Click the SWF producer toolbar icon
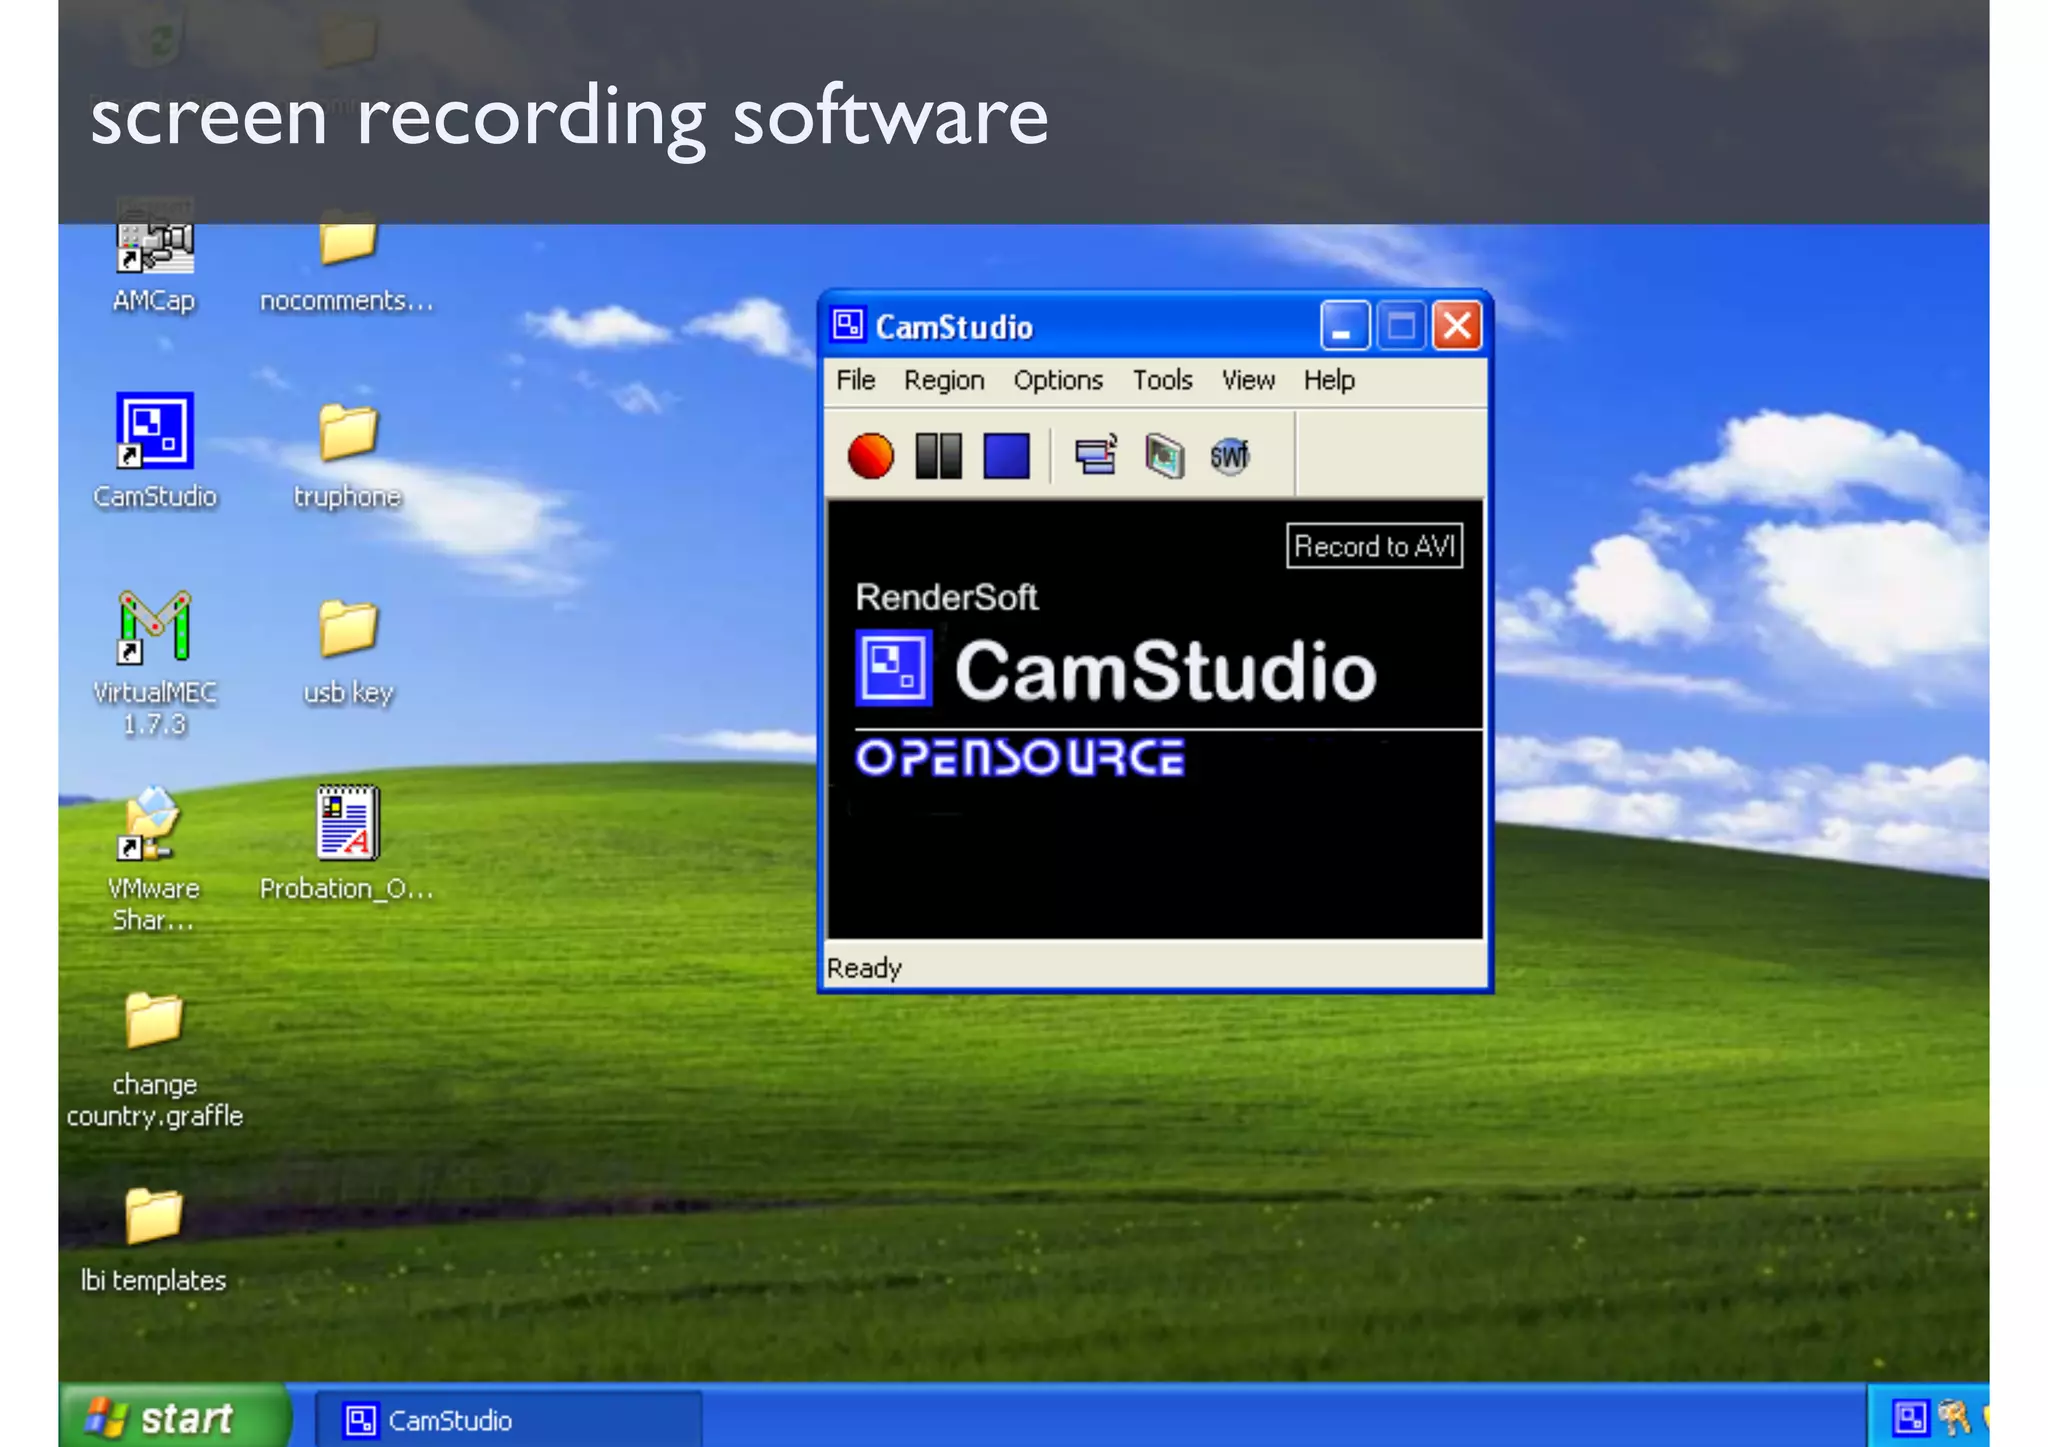The height and width of the screenshot is (1447, 2048). click(x=1230, y=456)
